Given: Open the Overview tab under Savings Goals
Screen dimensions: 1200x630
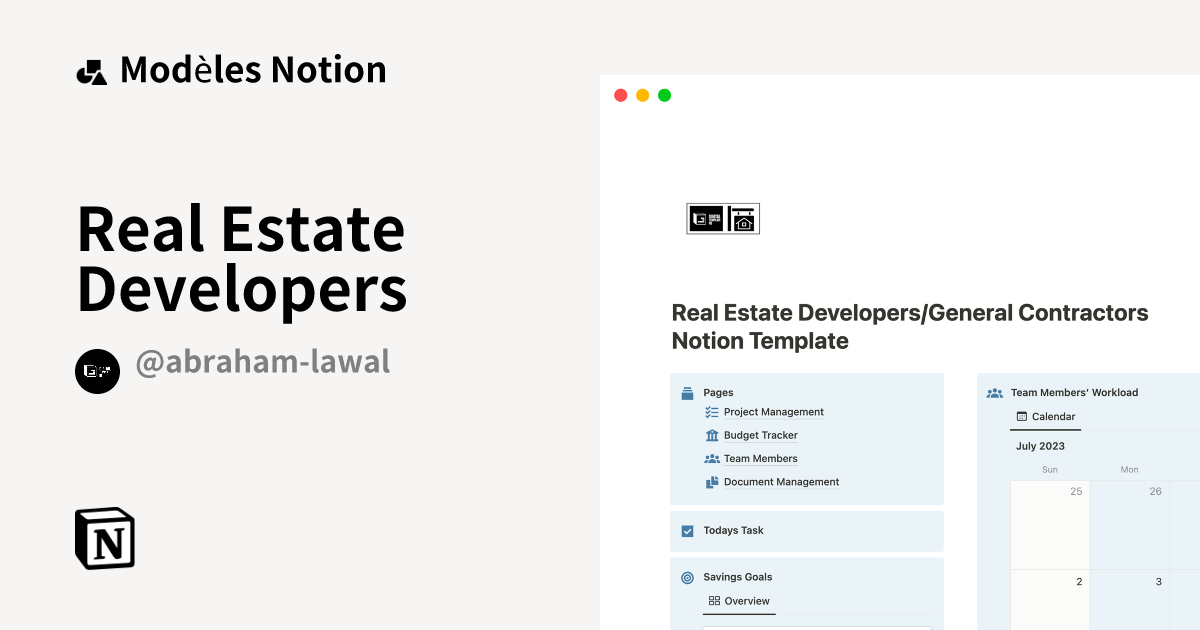Looking at the screenshot, I should 745,601.
